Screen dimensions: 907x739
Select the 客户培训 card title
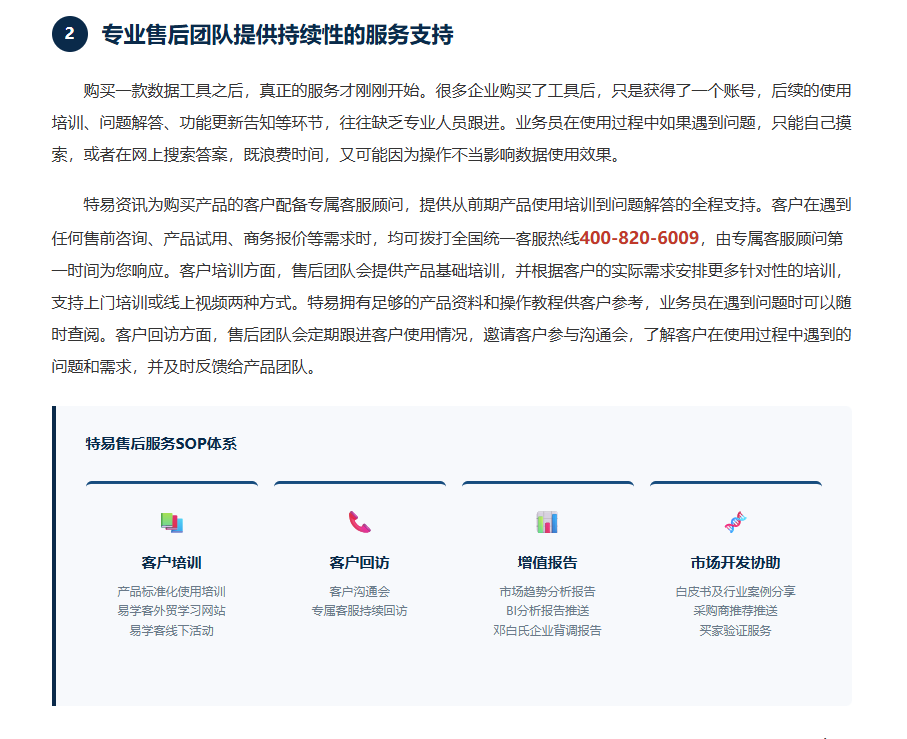172,563
